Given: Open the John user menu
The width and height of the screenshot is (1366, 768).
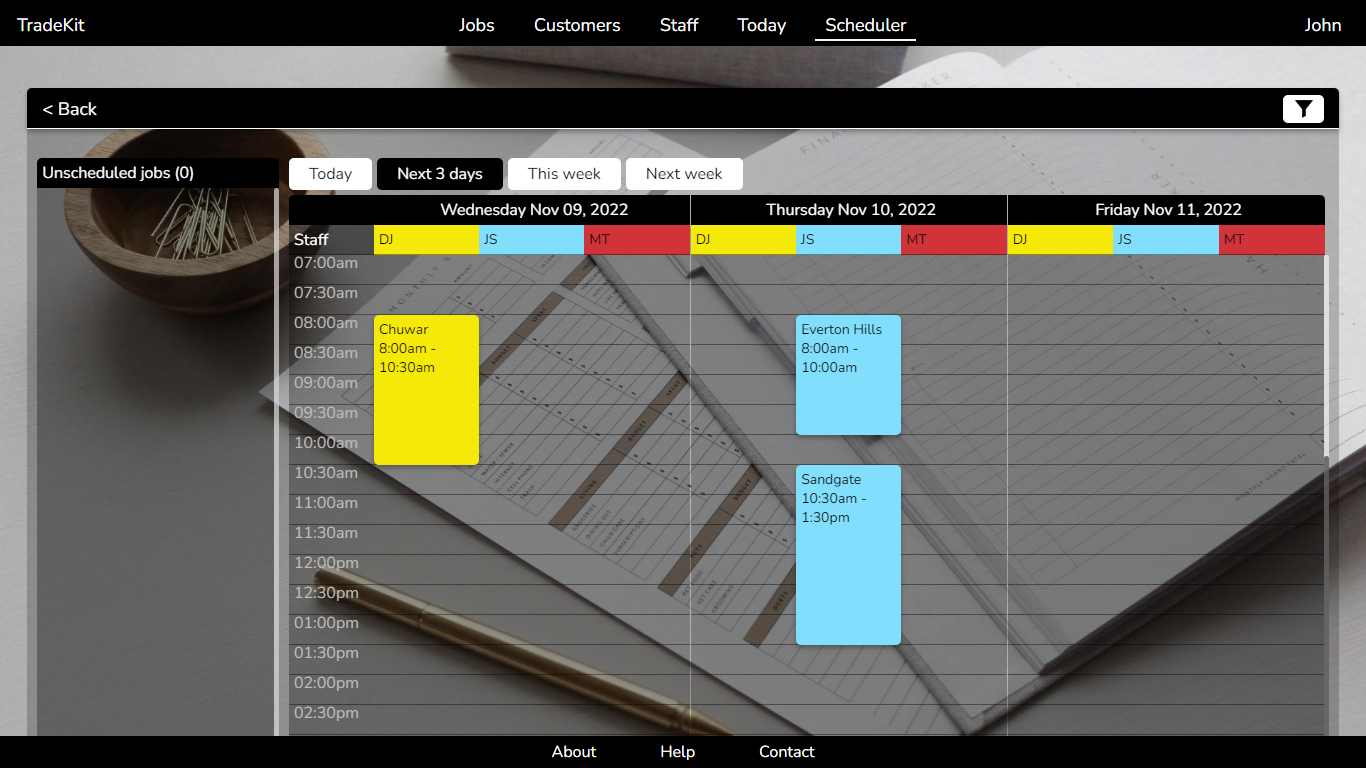Looking at the screenshot, I should (1323, 25).
